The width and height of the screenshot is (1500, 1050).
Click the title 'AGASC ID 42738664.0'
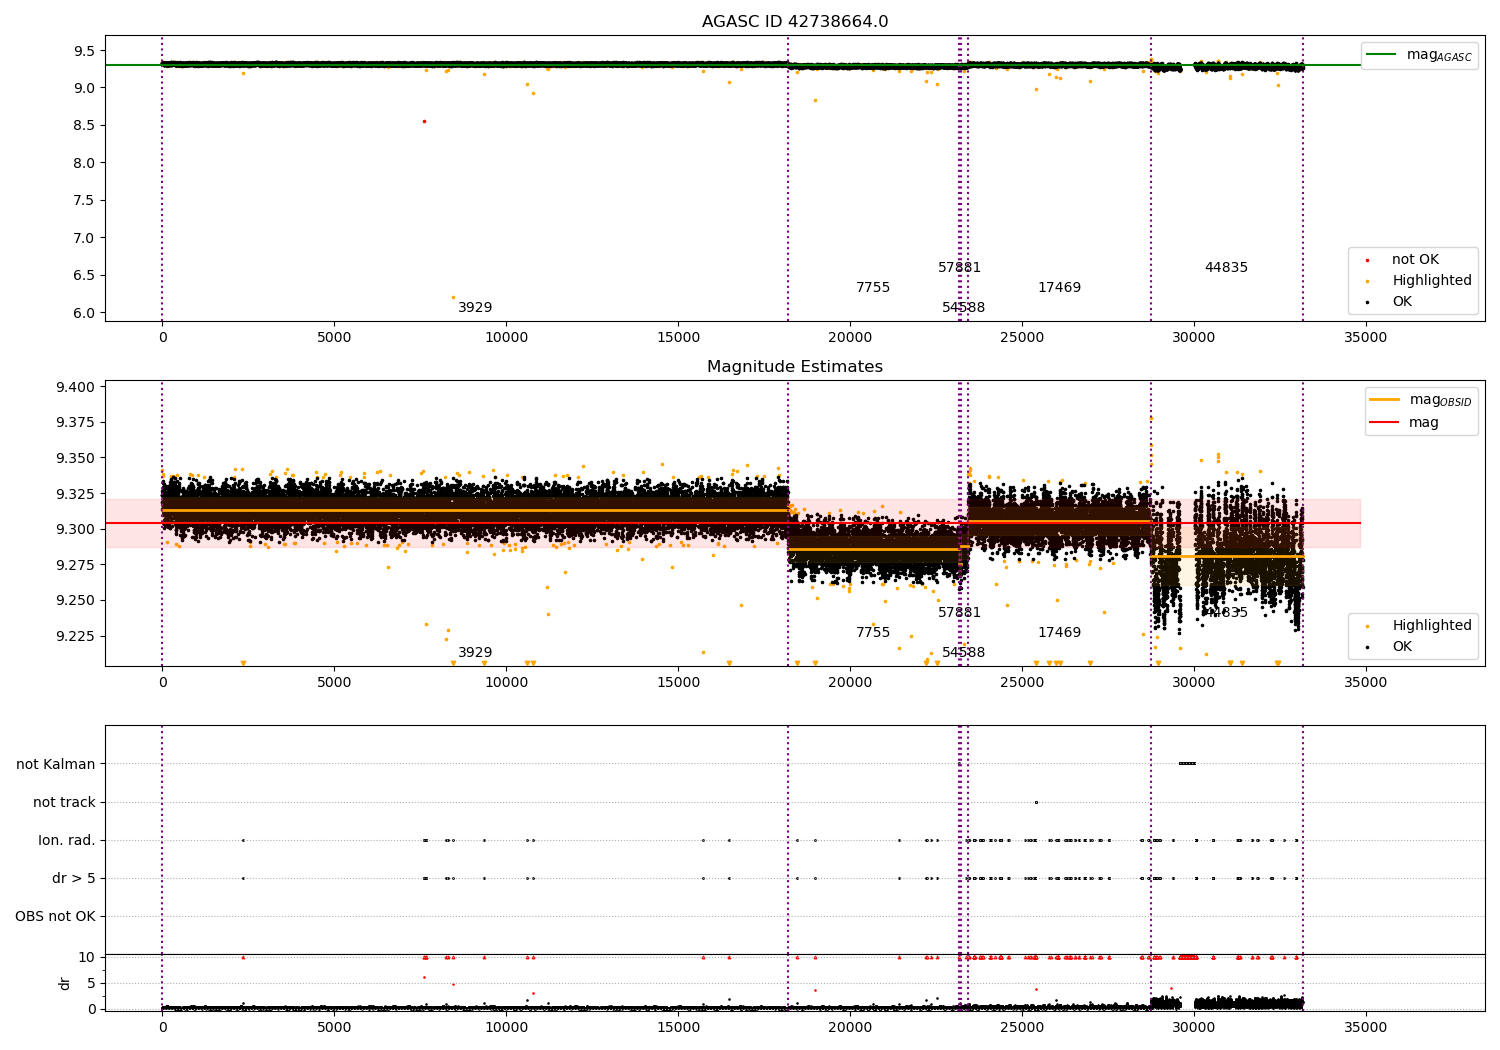(x=795, y=22)
